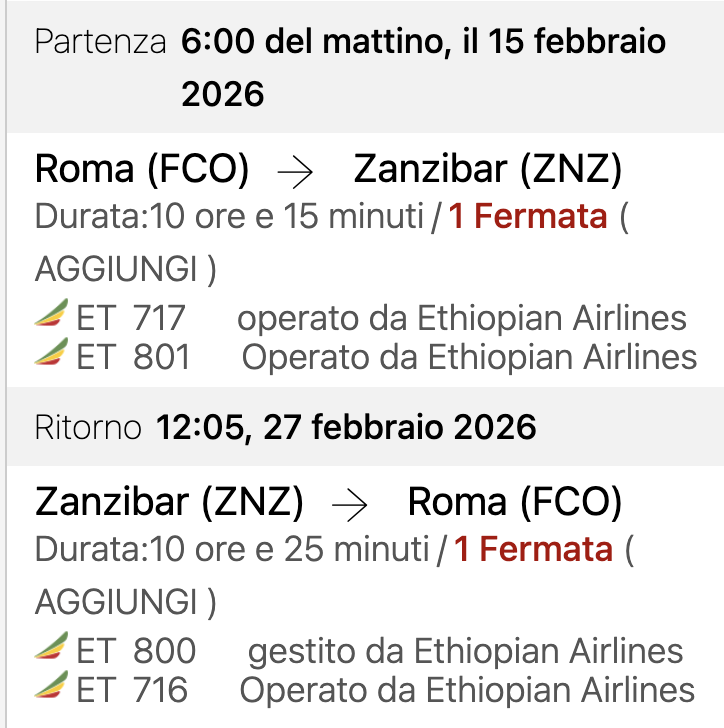Click the arrow from Roma to Zanzibar
The width and height of the screenshot is (724, 728).
pos(295,171)
